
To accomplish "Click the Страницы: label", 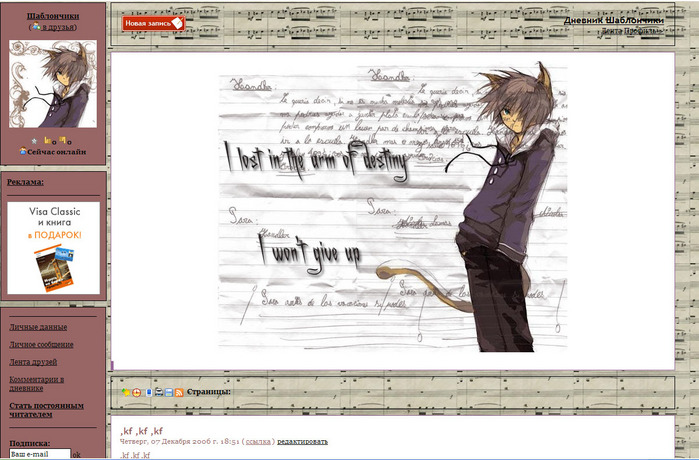I will pos(209,392).
